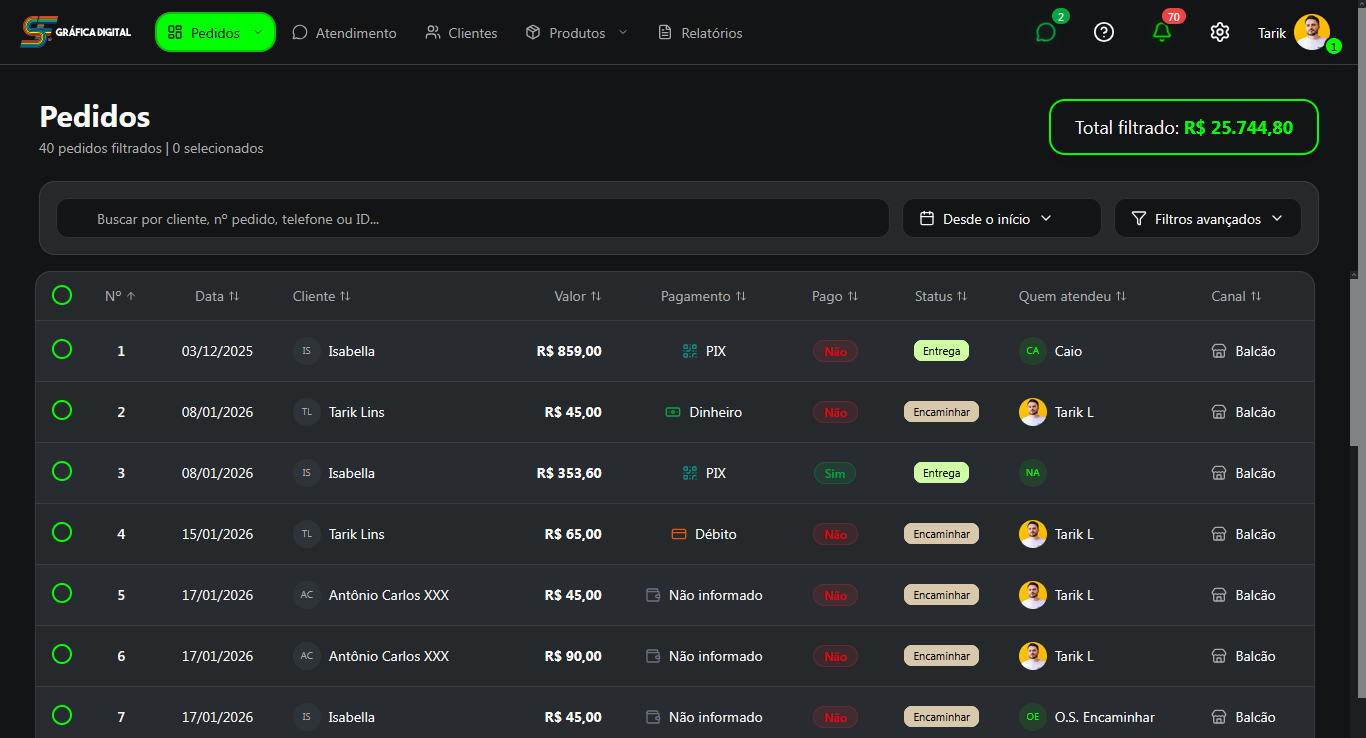Click the Gráfica Digital logo
This screenshot has width=1366, height=738.
75,31
